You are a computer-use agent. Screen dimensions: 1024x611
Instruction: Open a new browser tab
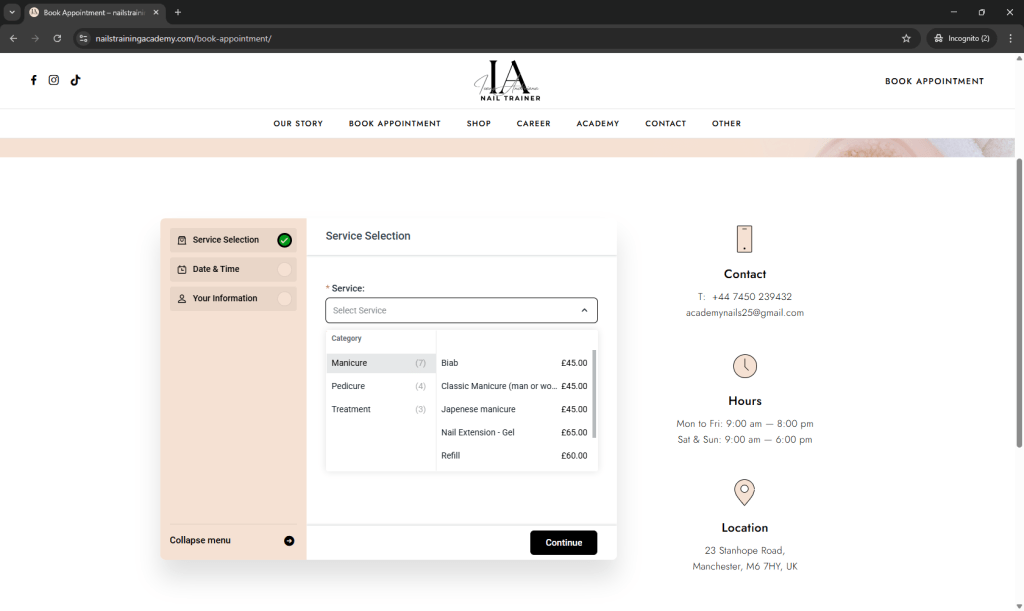pos(178,12)
